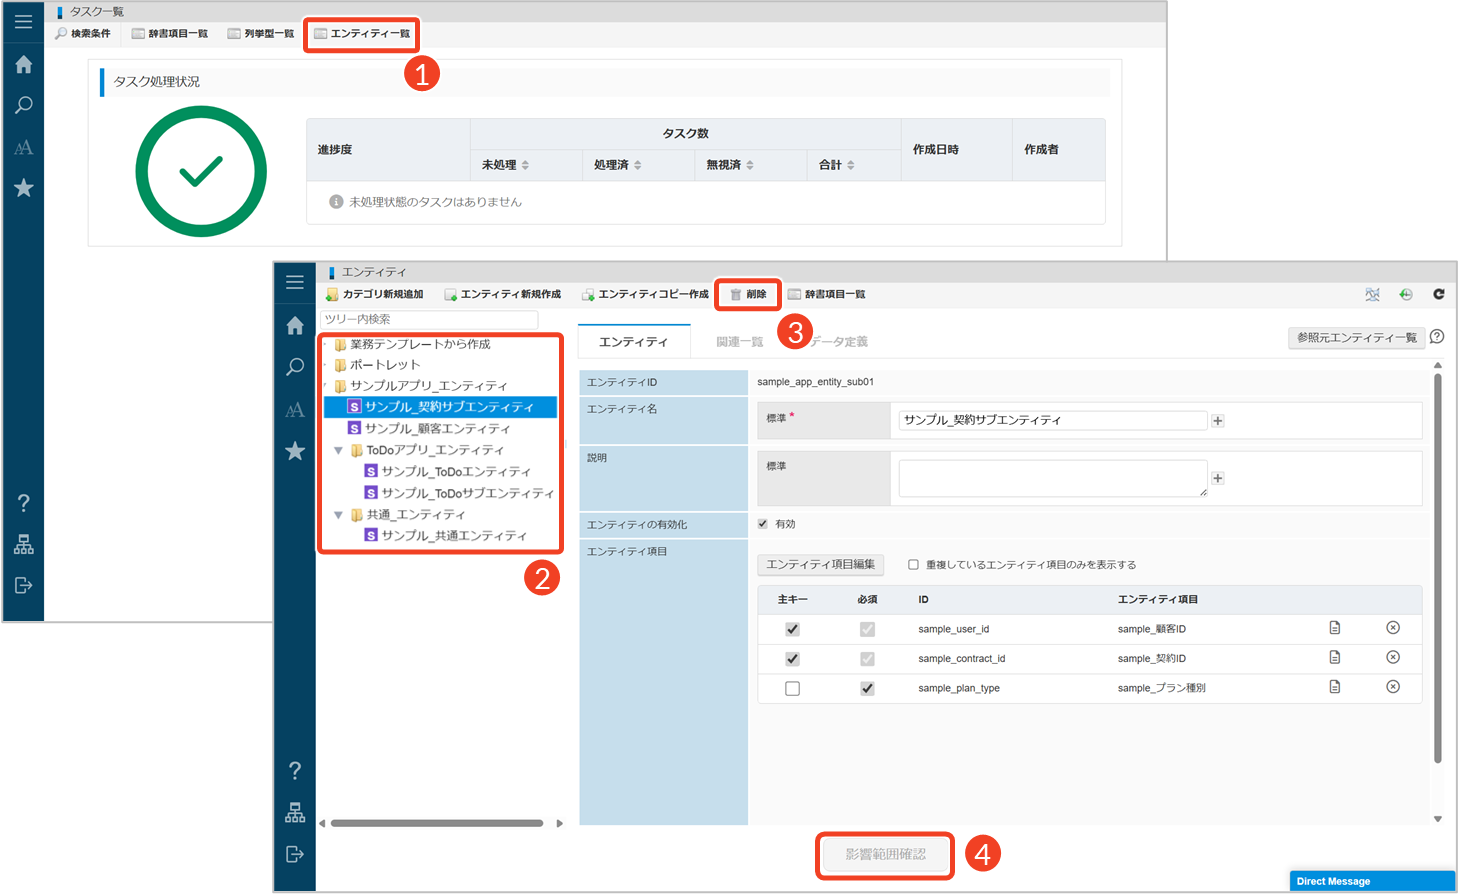Uncheck the 有効 entity enabled checkbox

[x=763, y=524]
